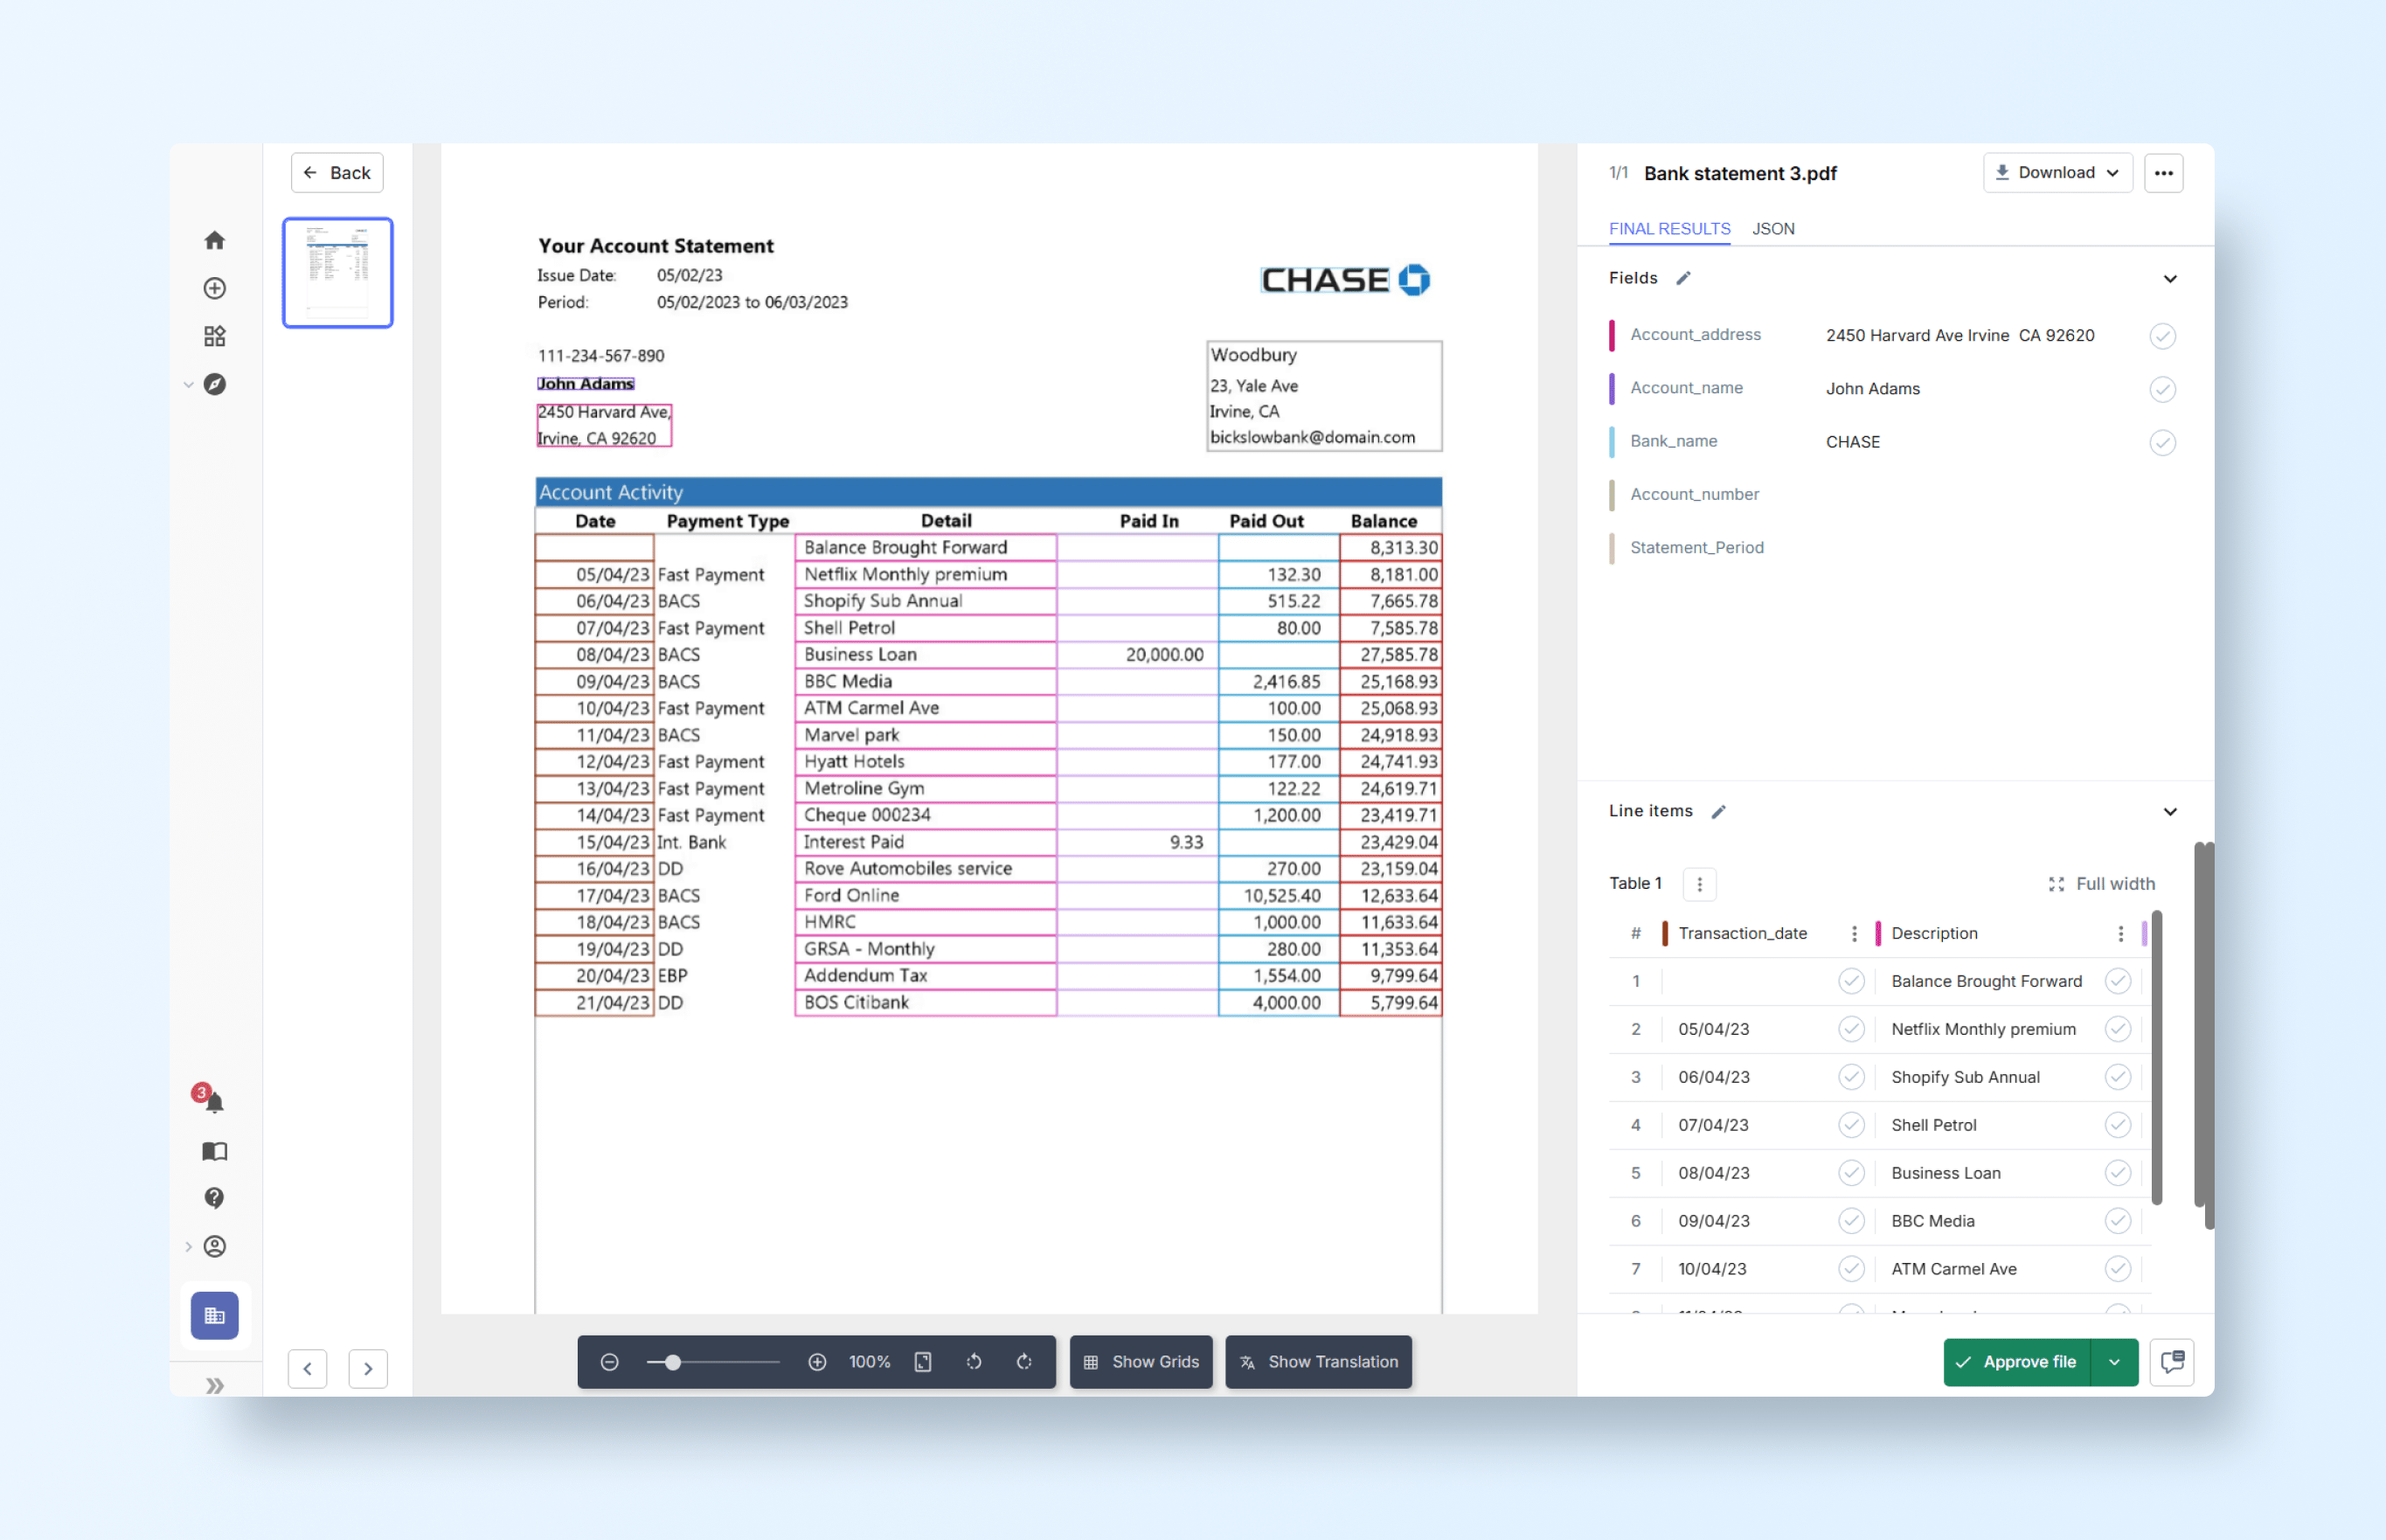Screen dimensions: 2386x1540
Task: Click the Back button
Action: point(337,173)
